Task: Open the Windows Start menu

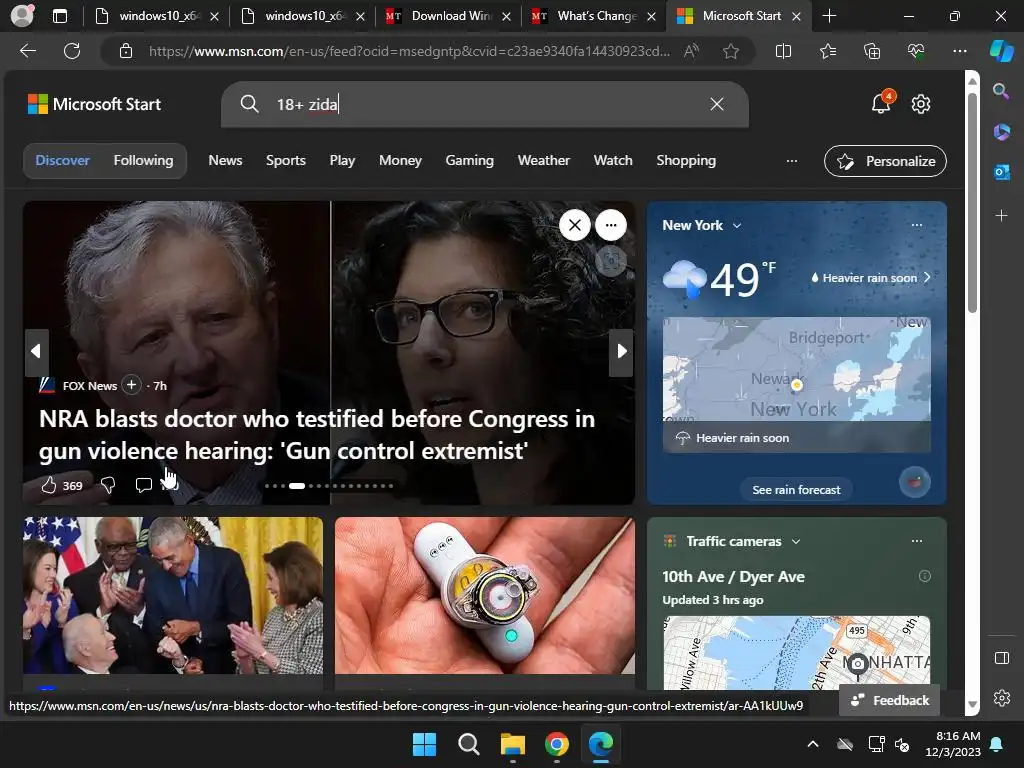Action: click(424, 744)
